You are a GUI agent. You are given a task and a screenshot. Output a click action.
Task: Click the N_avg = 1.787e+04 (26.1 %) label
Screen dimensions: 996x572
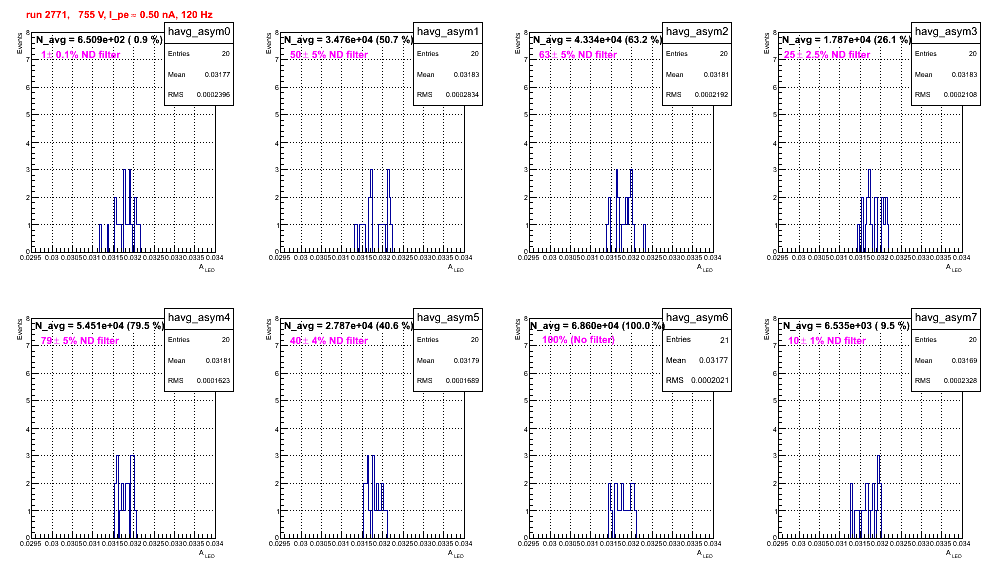tap(846, 39)
